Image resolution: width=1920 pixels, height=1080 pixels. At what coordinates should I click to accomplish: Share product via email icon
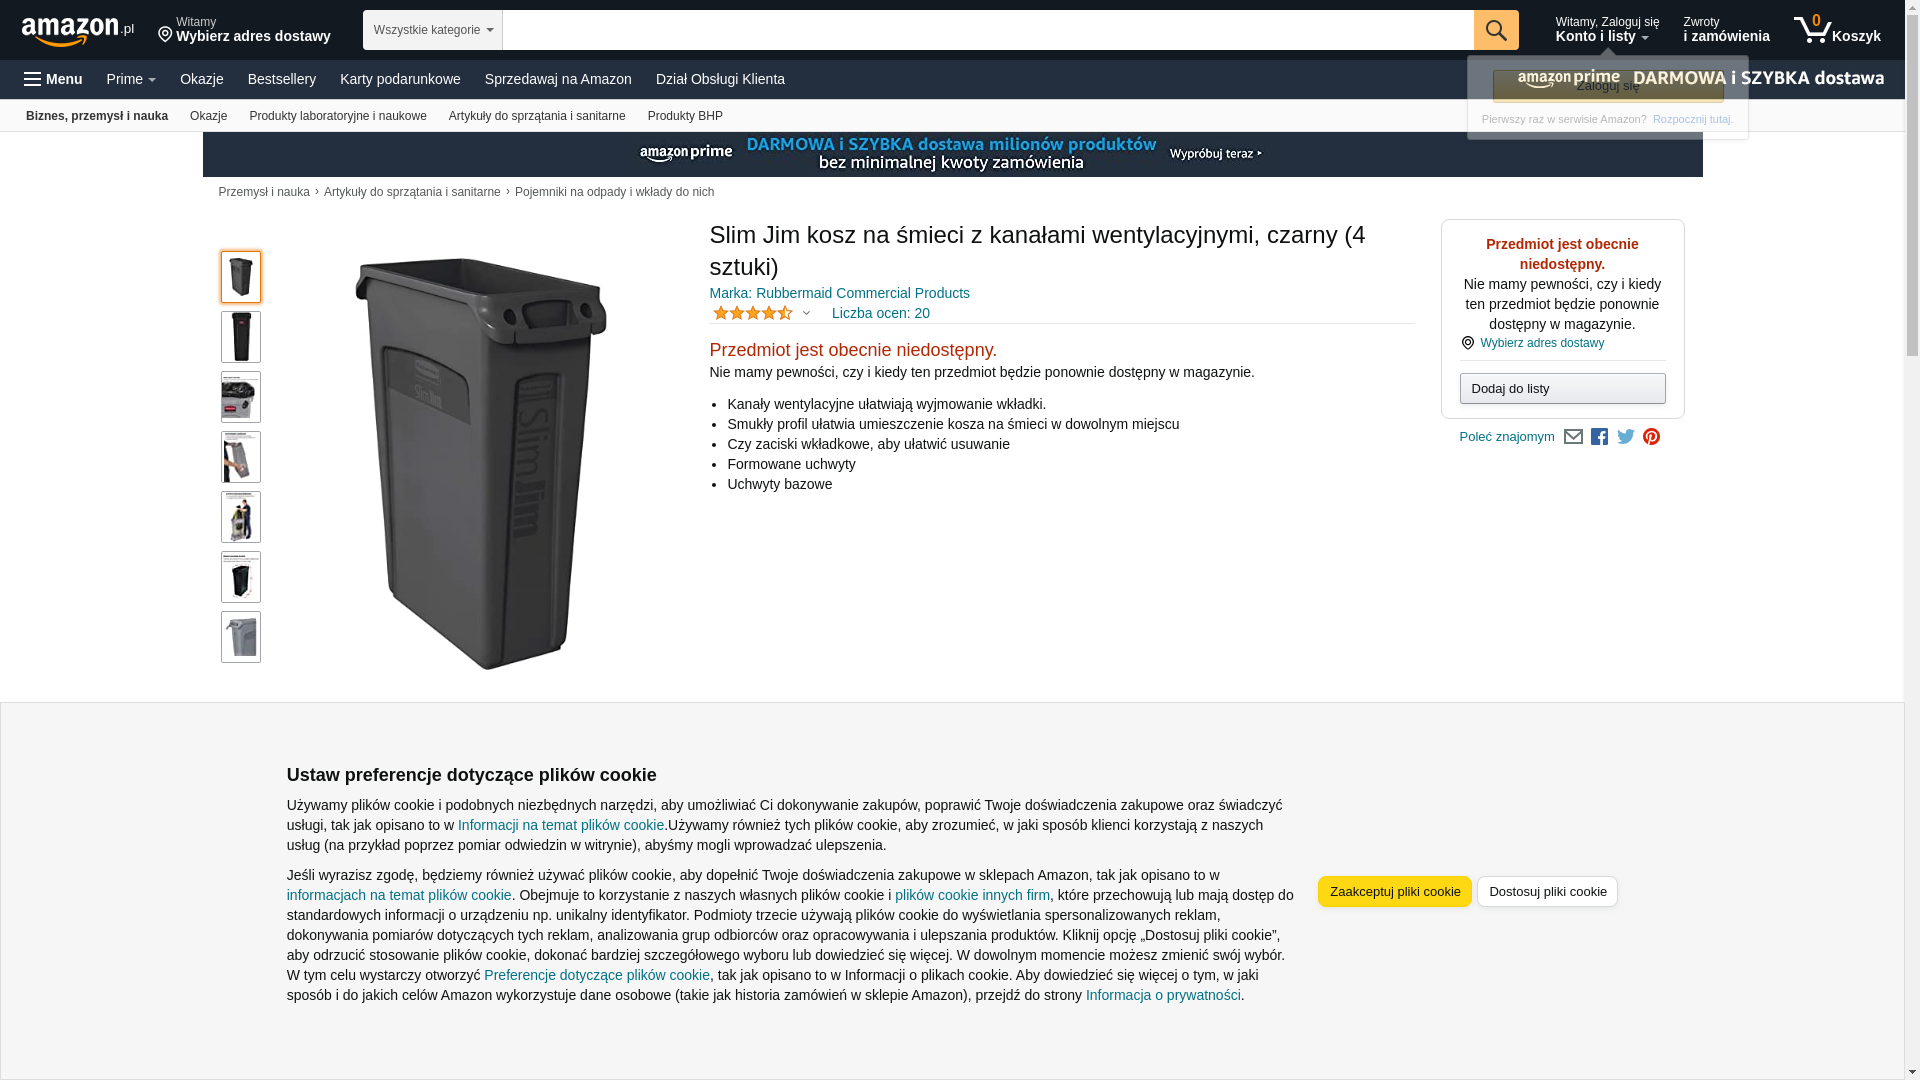(1573, 437)
